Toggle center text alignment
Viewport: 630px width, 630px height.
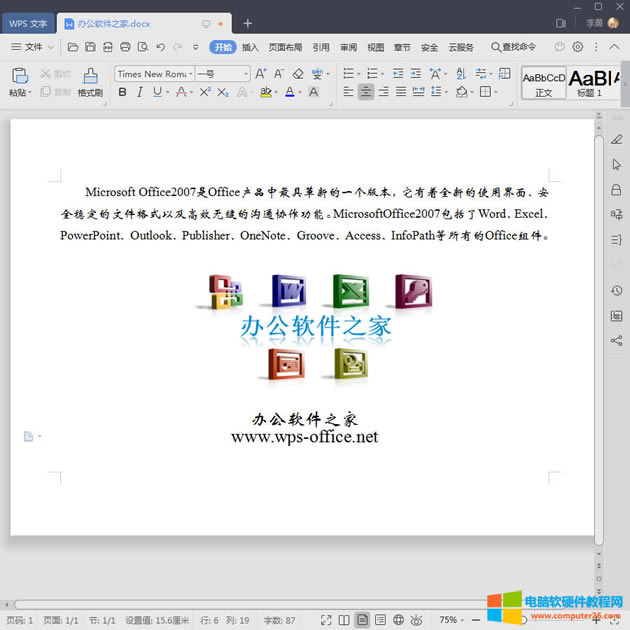[x=366, y=92]
